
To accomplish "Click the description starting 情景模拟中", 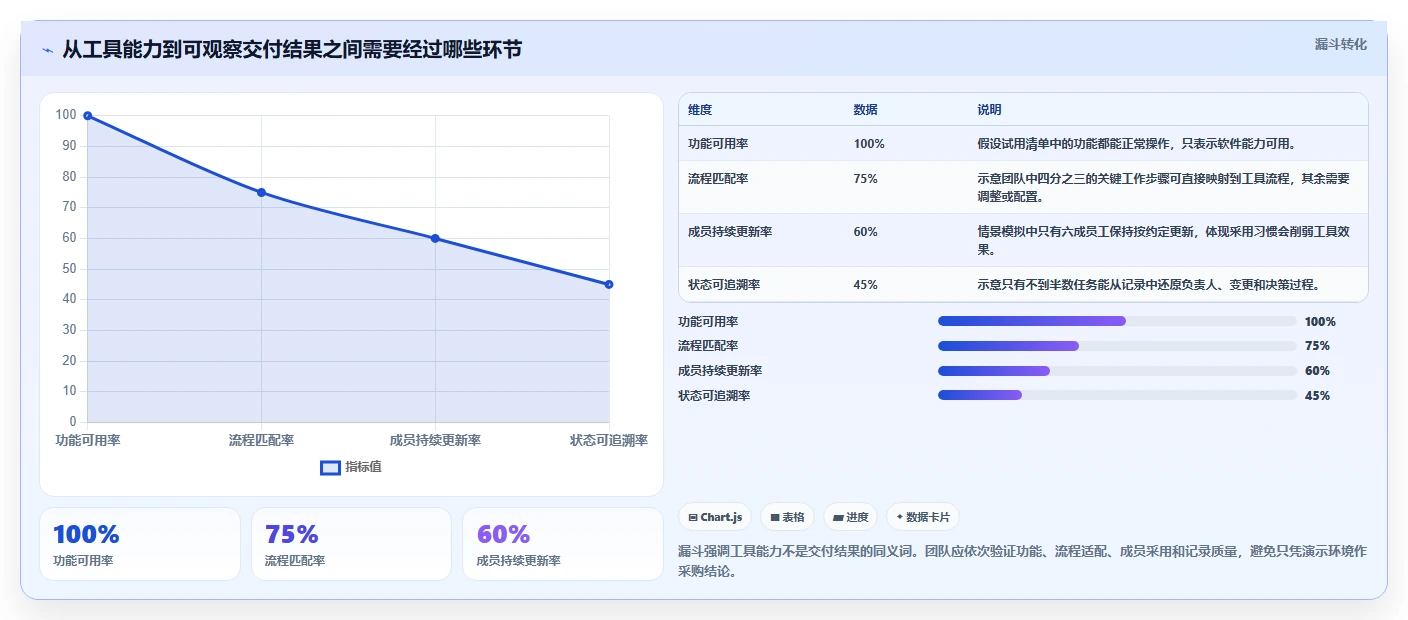I will pyautogui.click(x=1164, y=241).
